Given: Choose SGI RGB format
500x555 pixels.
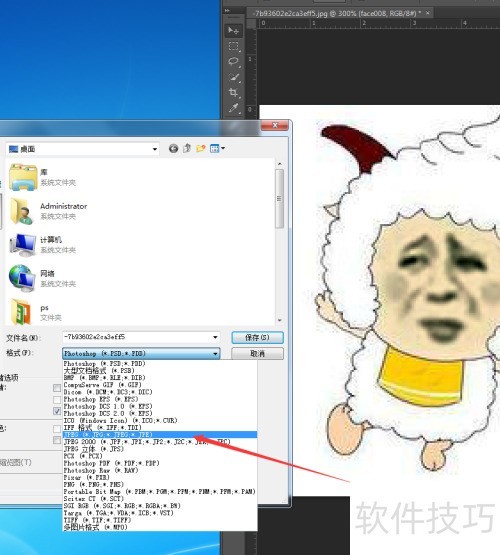Looking at the screenshot, I should tap(160, 506).
